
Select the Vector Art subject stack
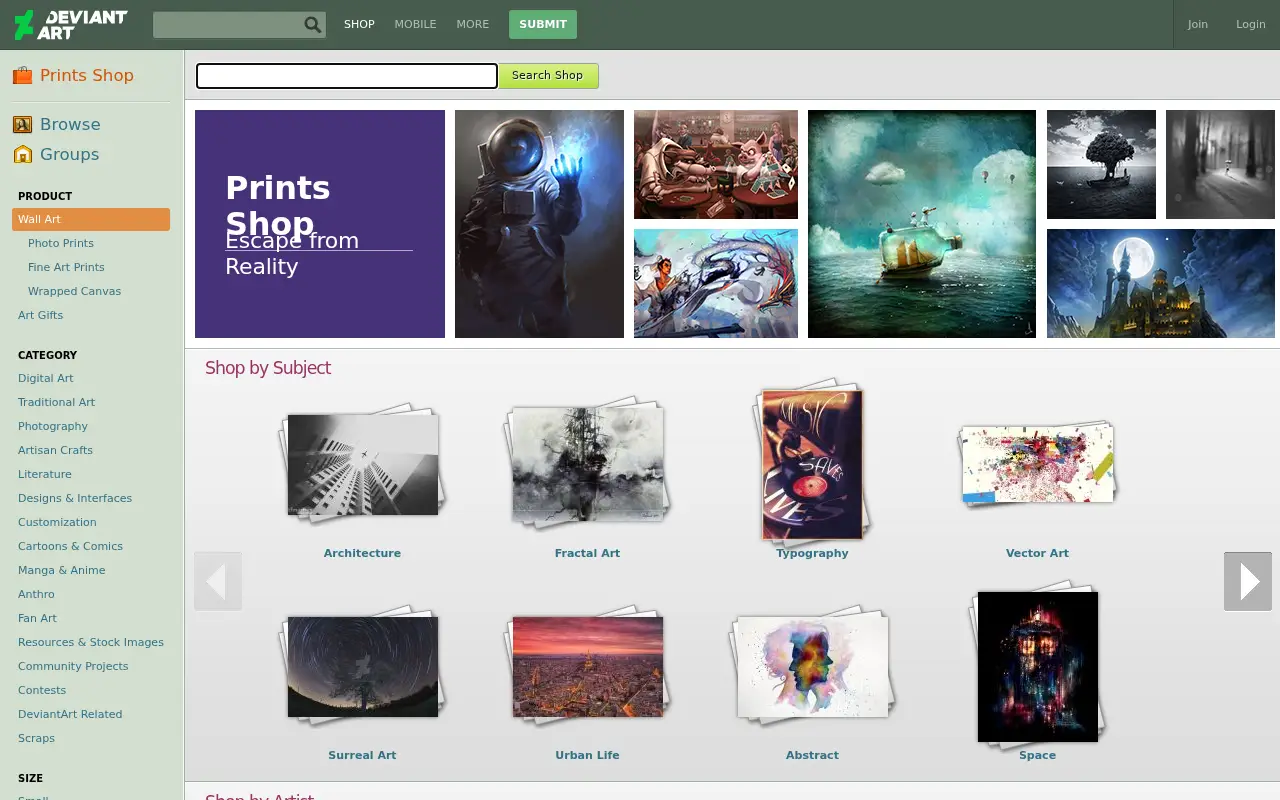pyautogui.click(x=1037, y=464)
